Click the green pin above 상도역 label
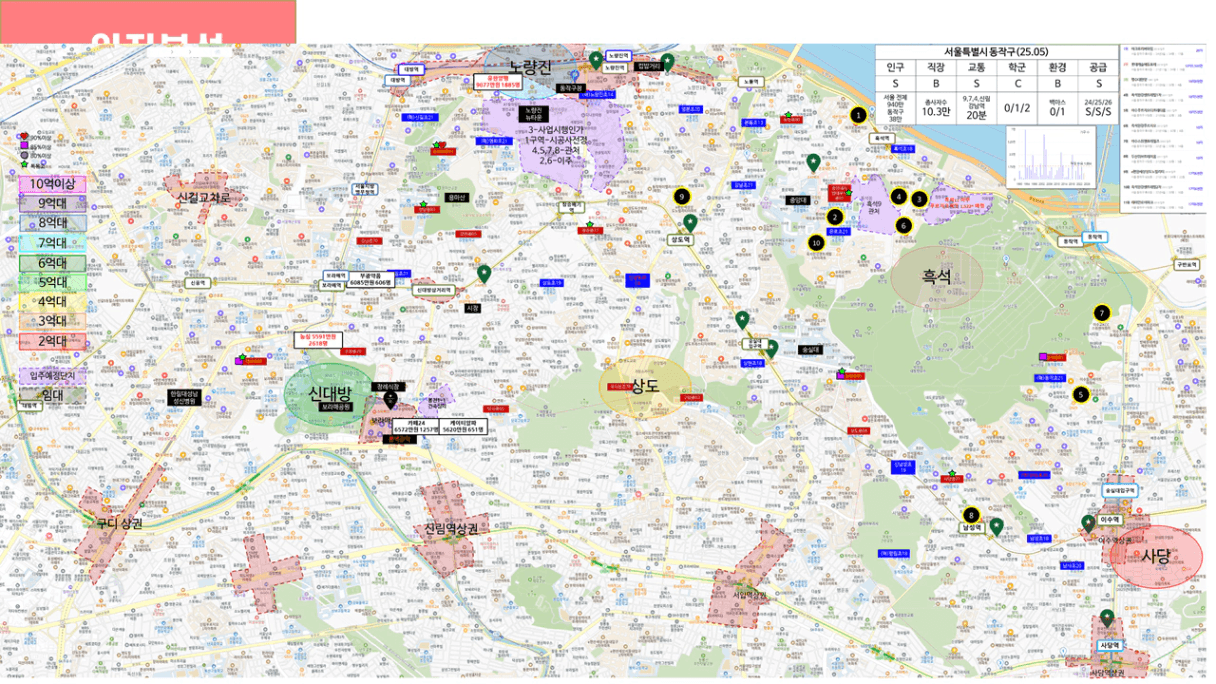Screen dimensions: 1216x684 [x=689, y=223]
